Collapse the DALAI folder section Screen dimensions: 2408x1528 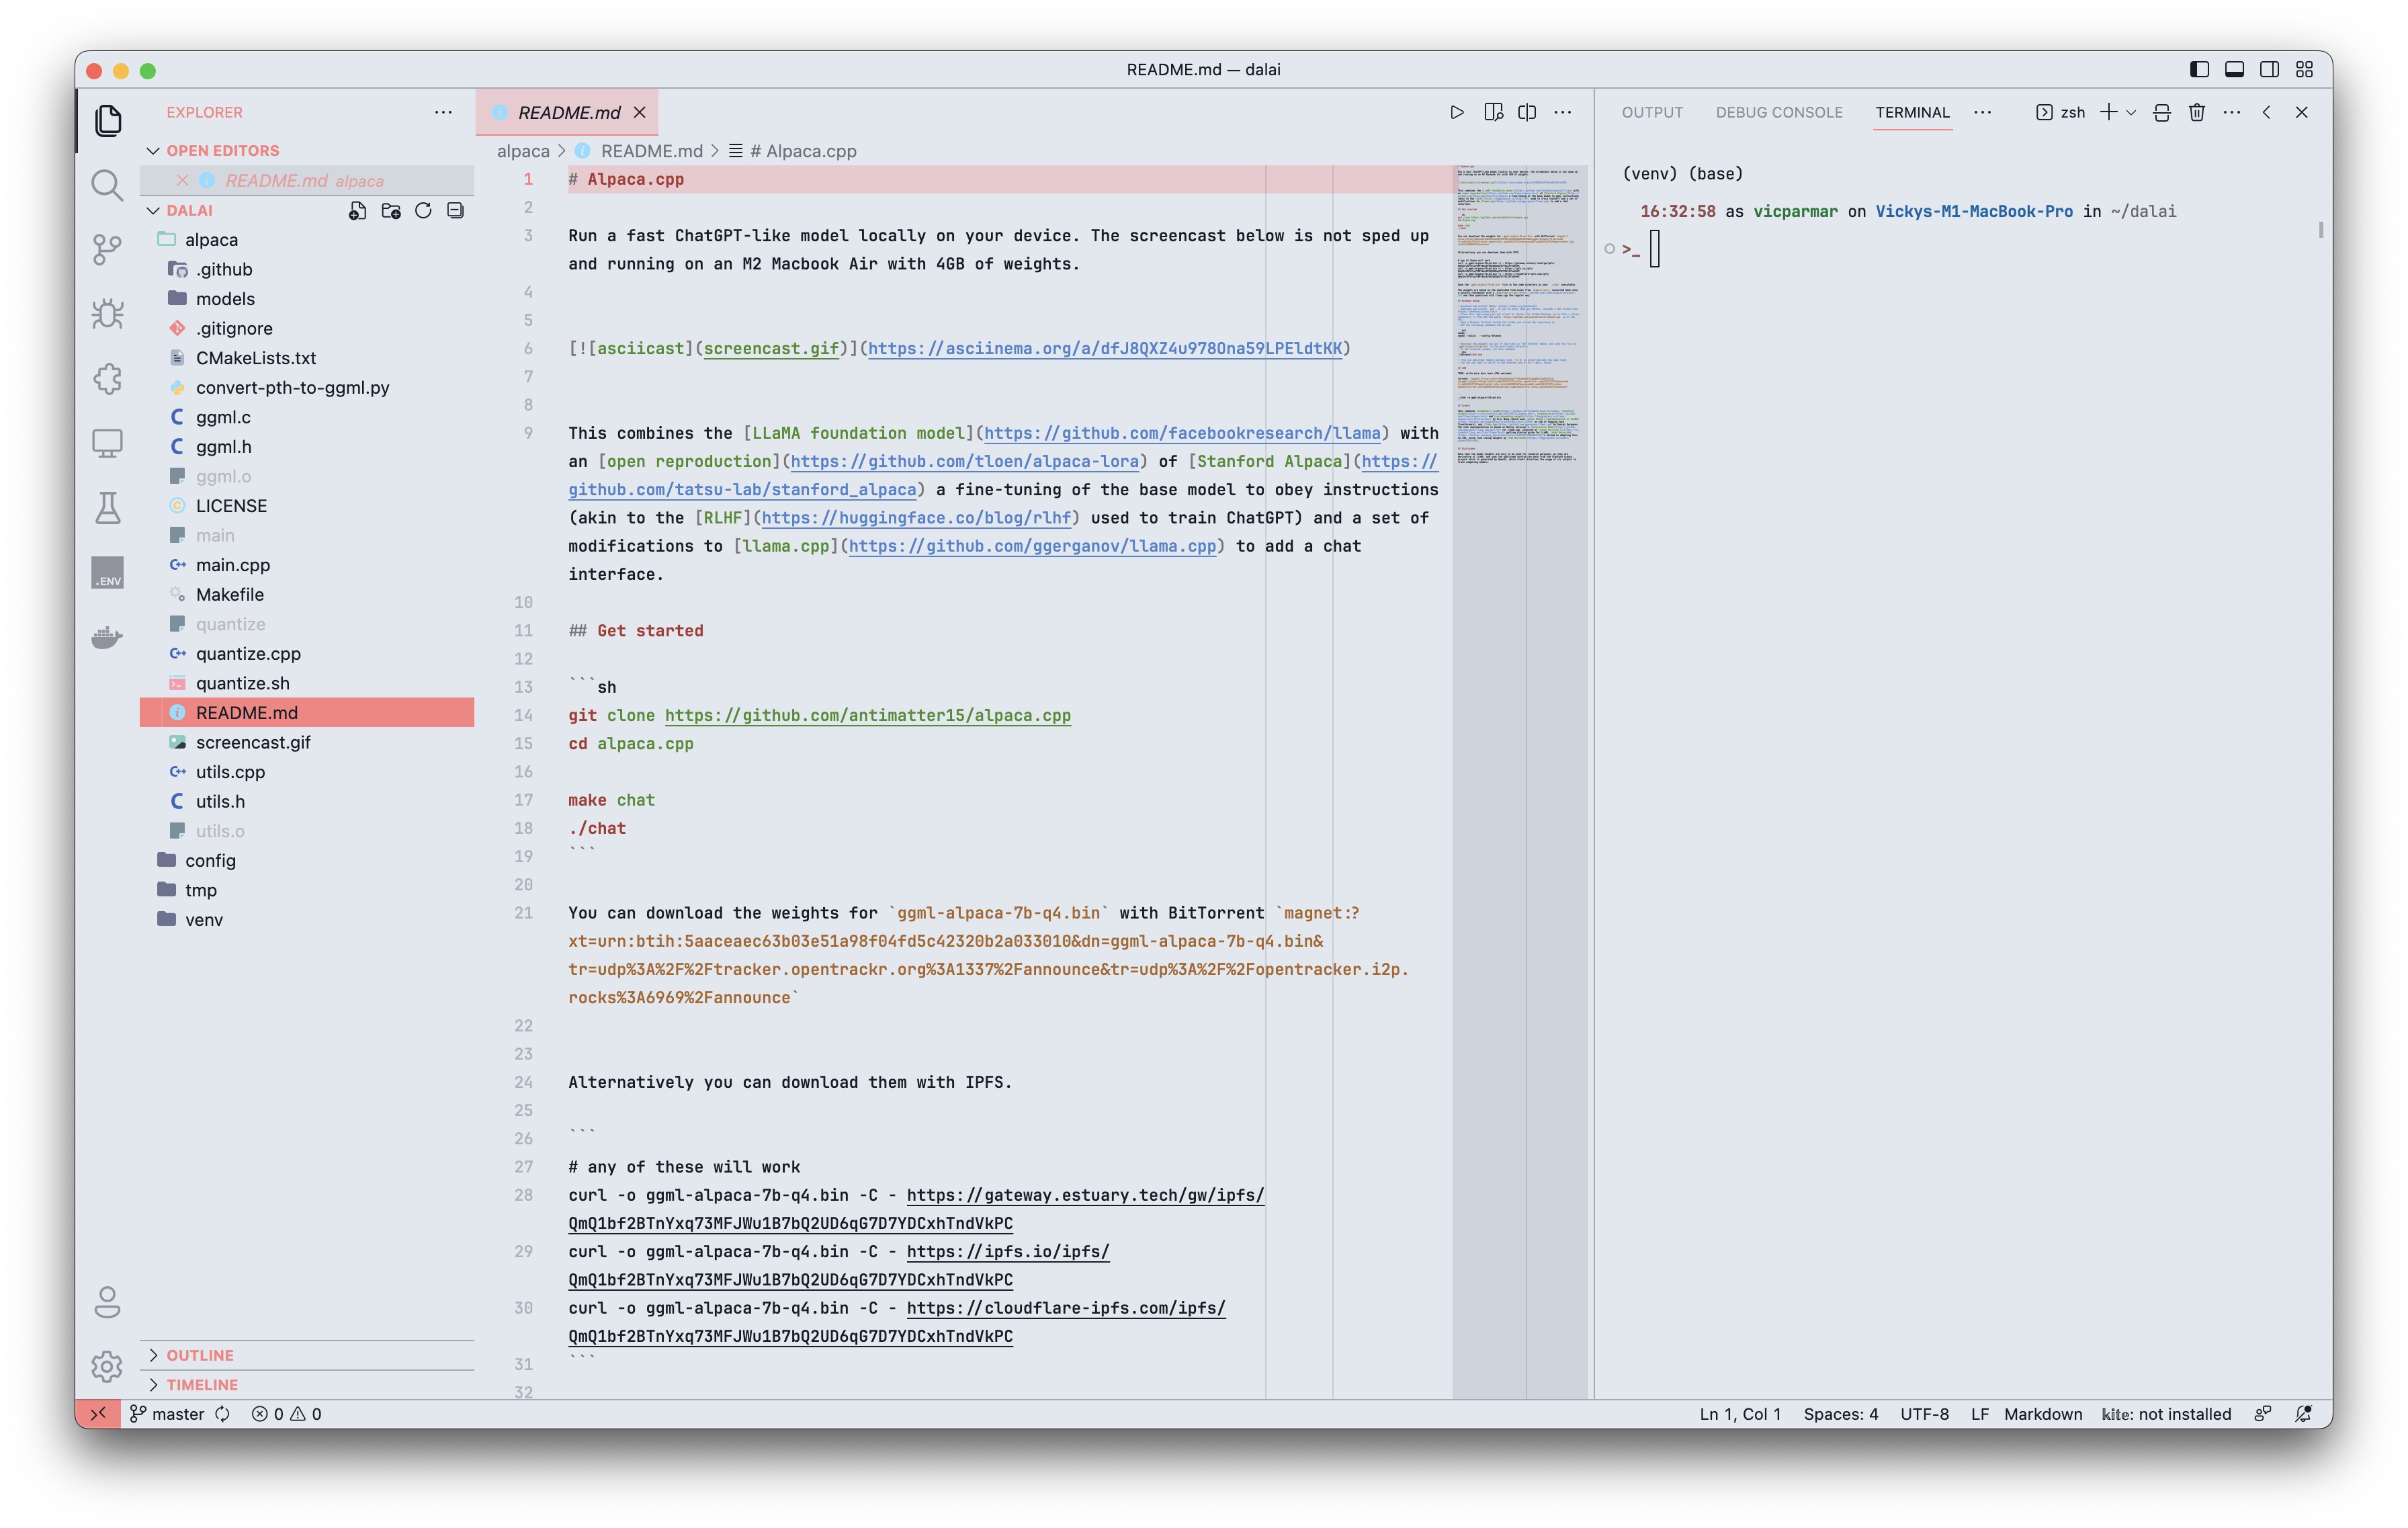coord(153,210)
